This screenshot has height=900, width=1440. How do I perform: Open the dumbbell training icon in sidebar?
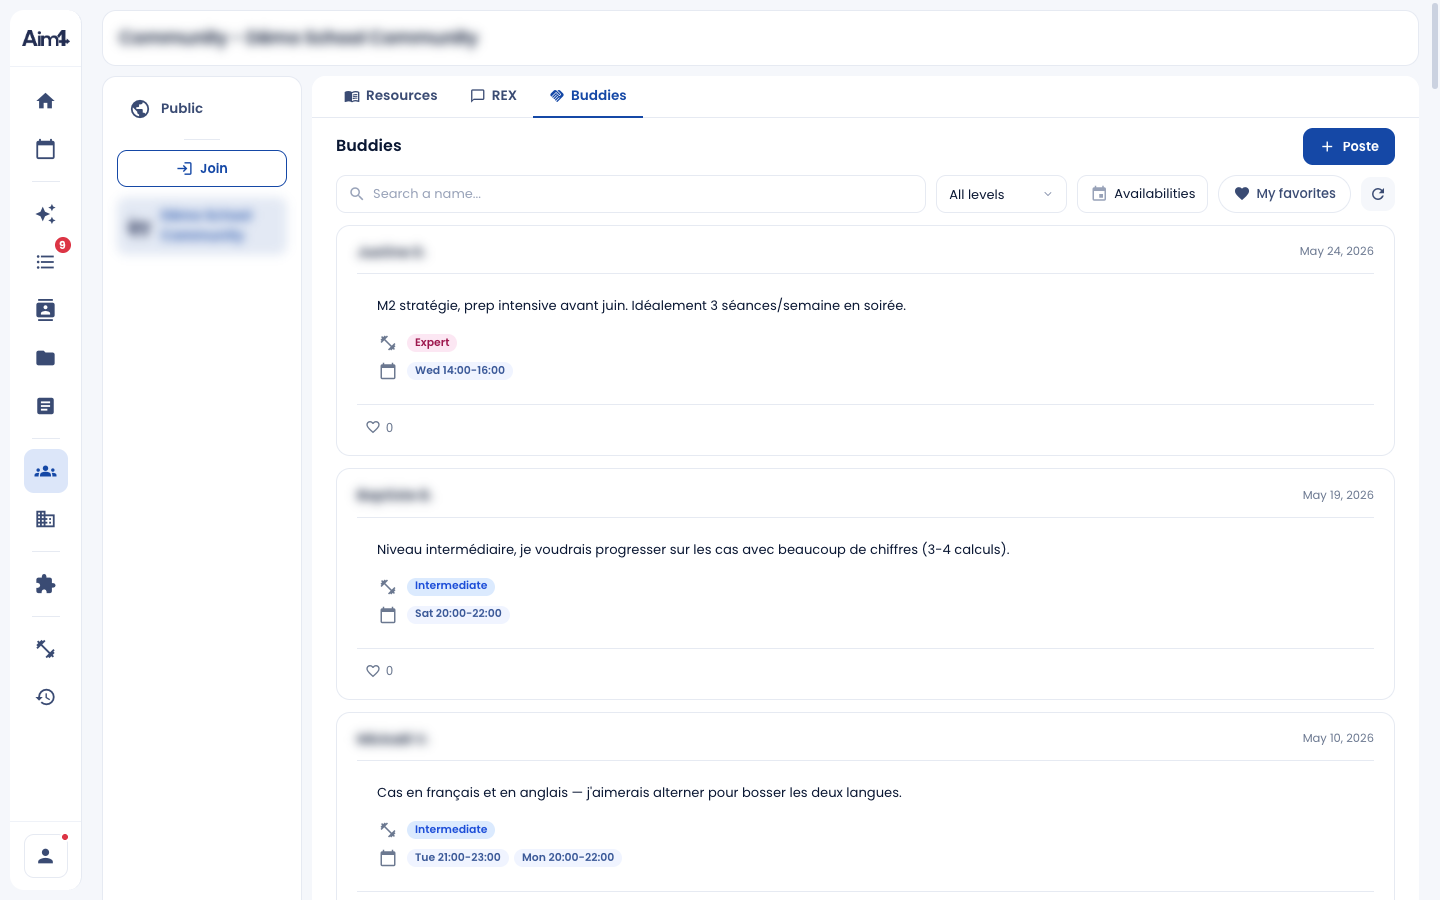[x=46, y=649]
